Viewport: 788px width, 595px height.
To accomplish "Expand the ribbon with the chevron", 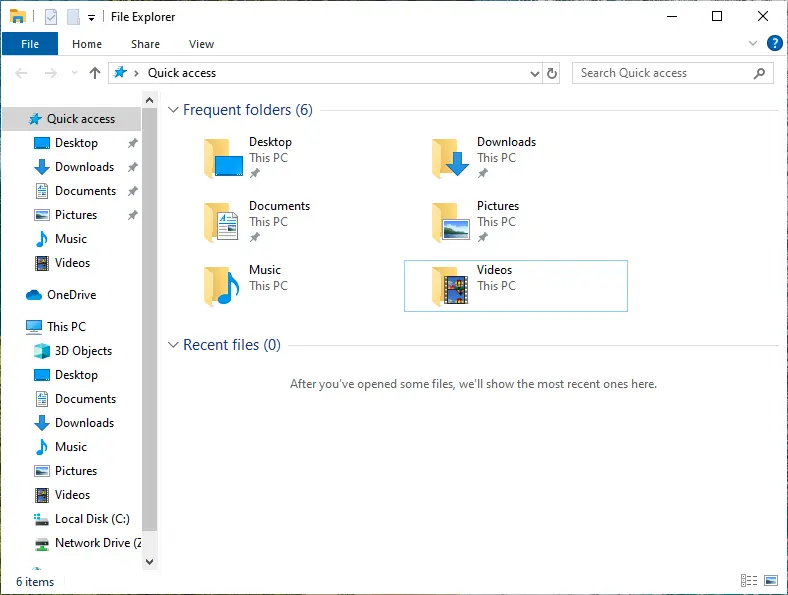I will coord(752,43).
